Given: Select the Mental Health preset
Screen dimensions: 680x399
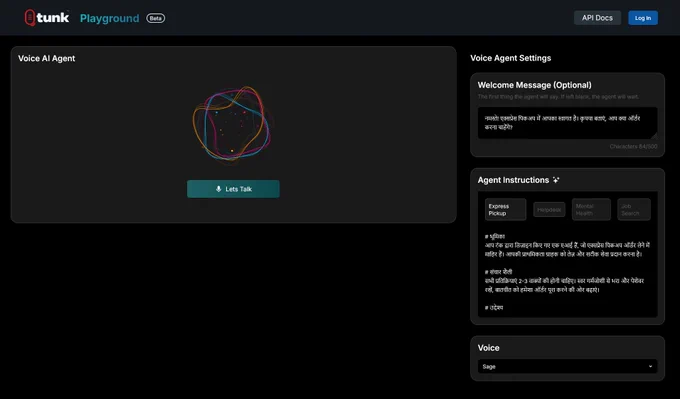Looking at the screenshot, I should 591,209.
